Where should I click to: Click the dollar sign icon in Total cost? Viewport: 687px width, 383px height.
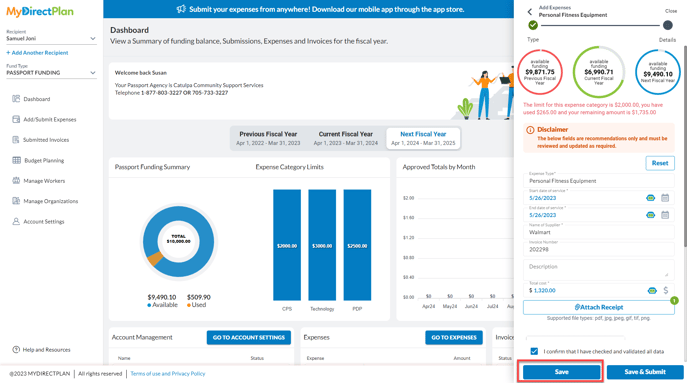tap(666, 290)
